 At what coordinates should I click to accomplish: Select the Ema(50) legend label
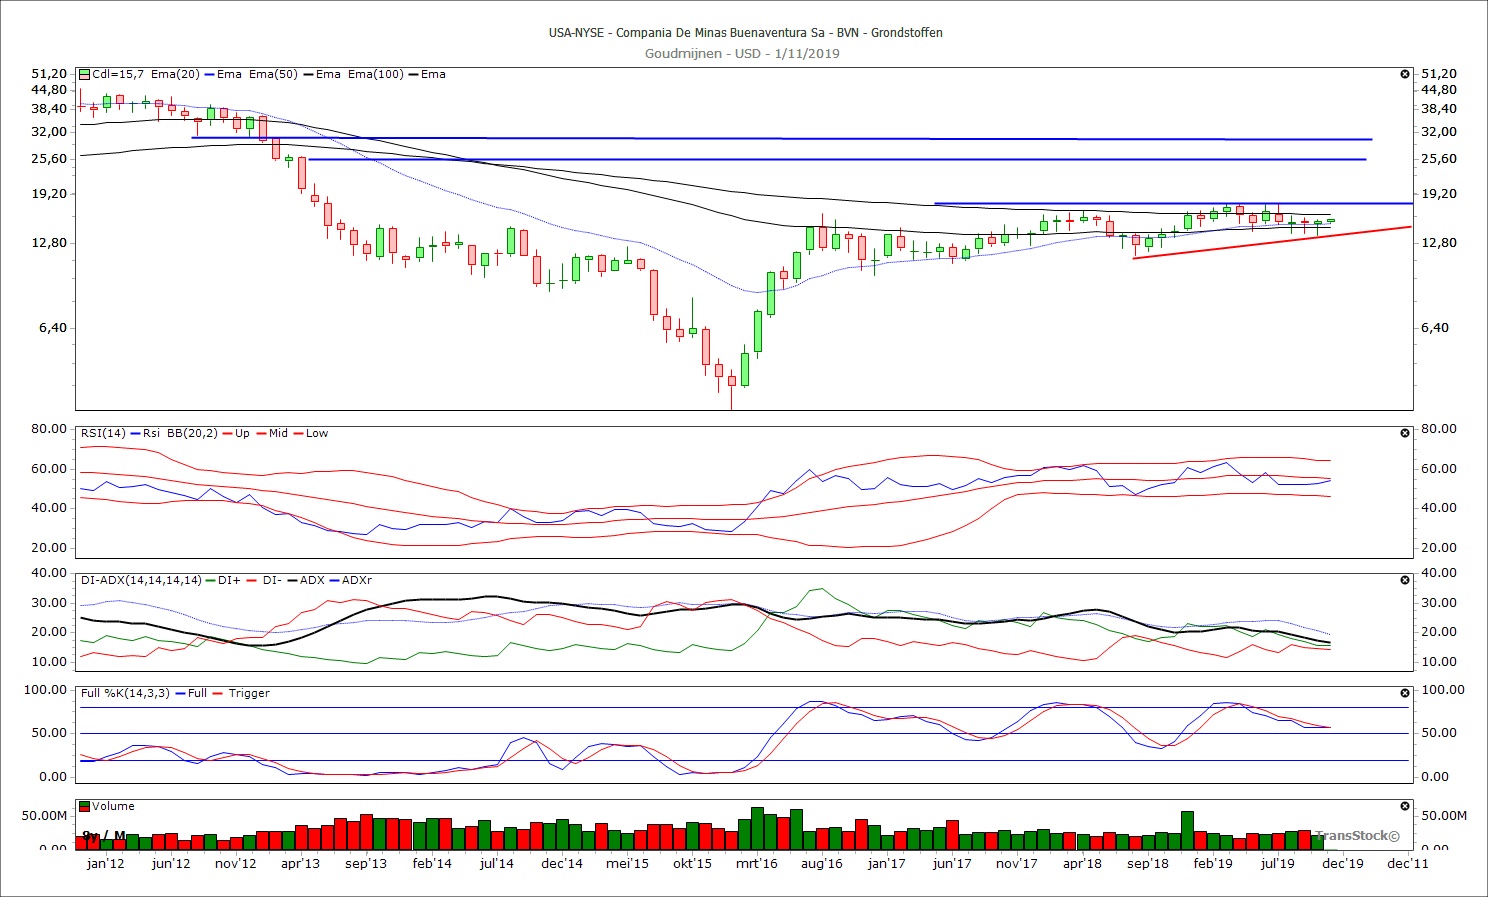273,74
